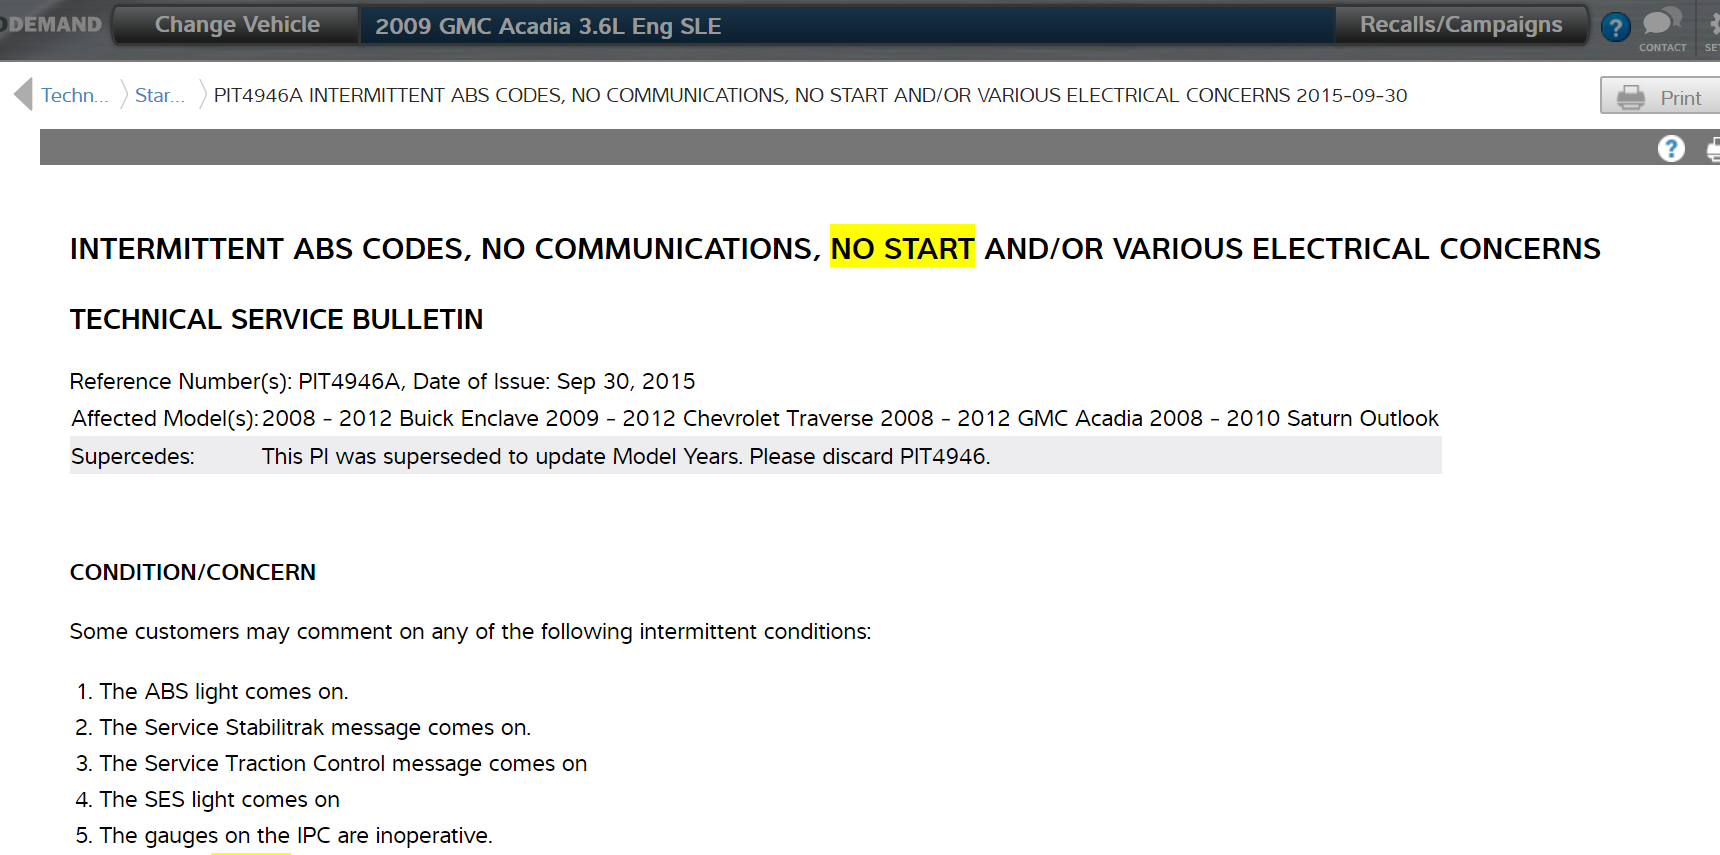Open the Contact chat bubble icon
The height and width of the screenshot is (855, 1720).
point(1662,28)
